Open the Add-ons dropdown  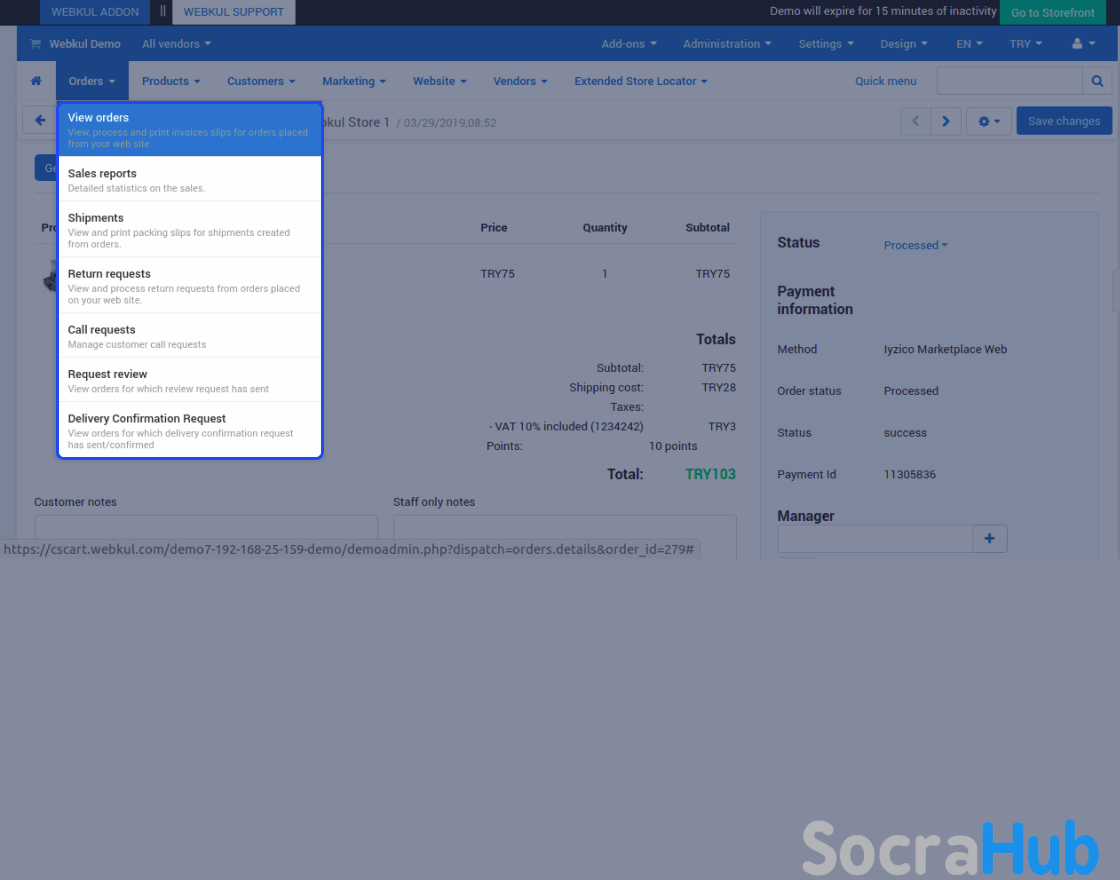(629, 44)
